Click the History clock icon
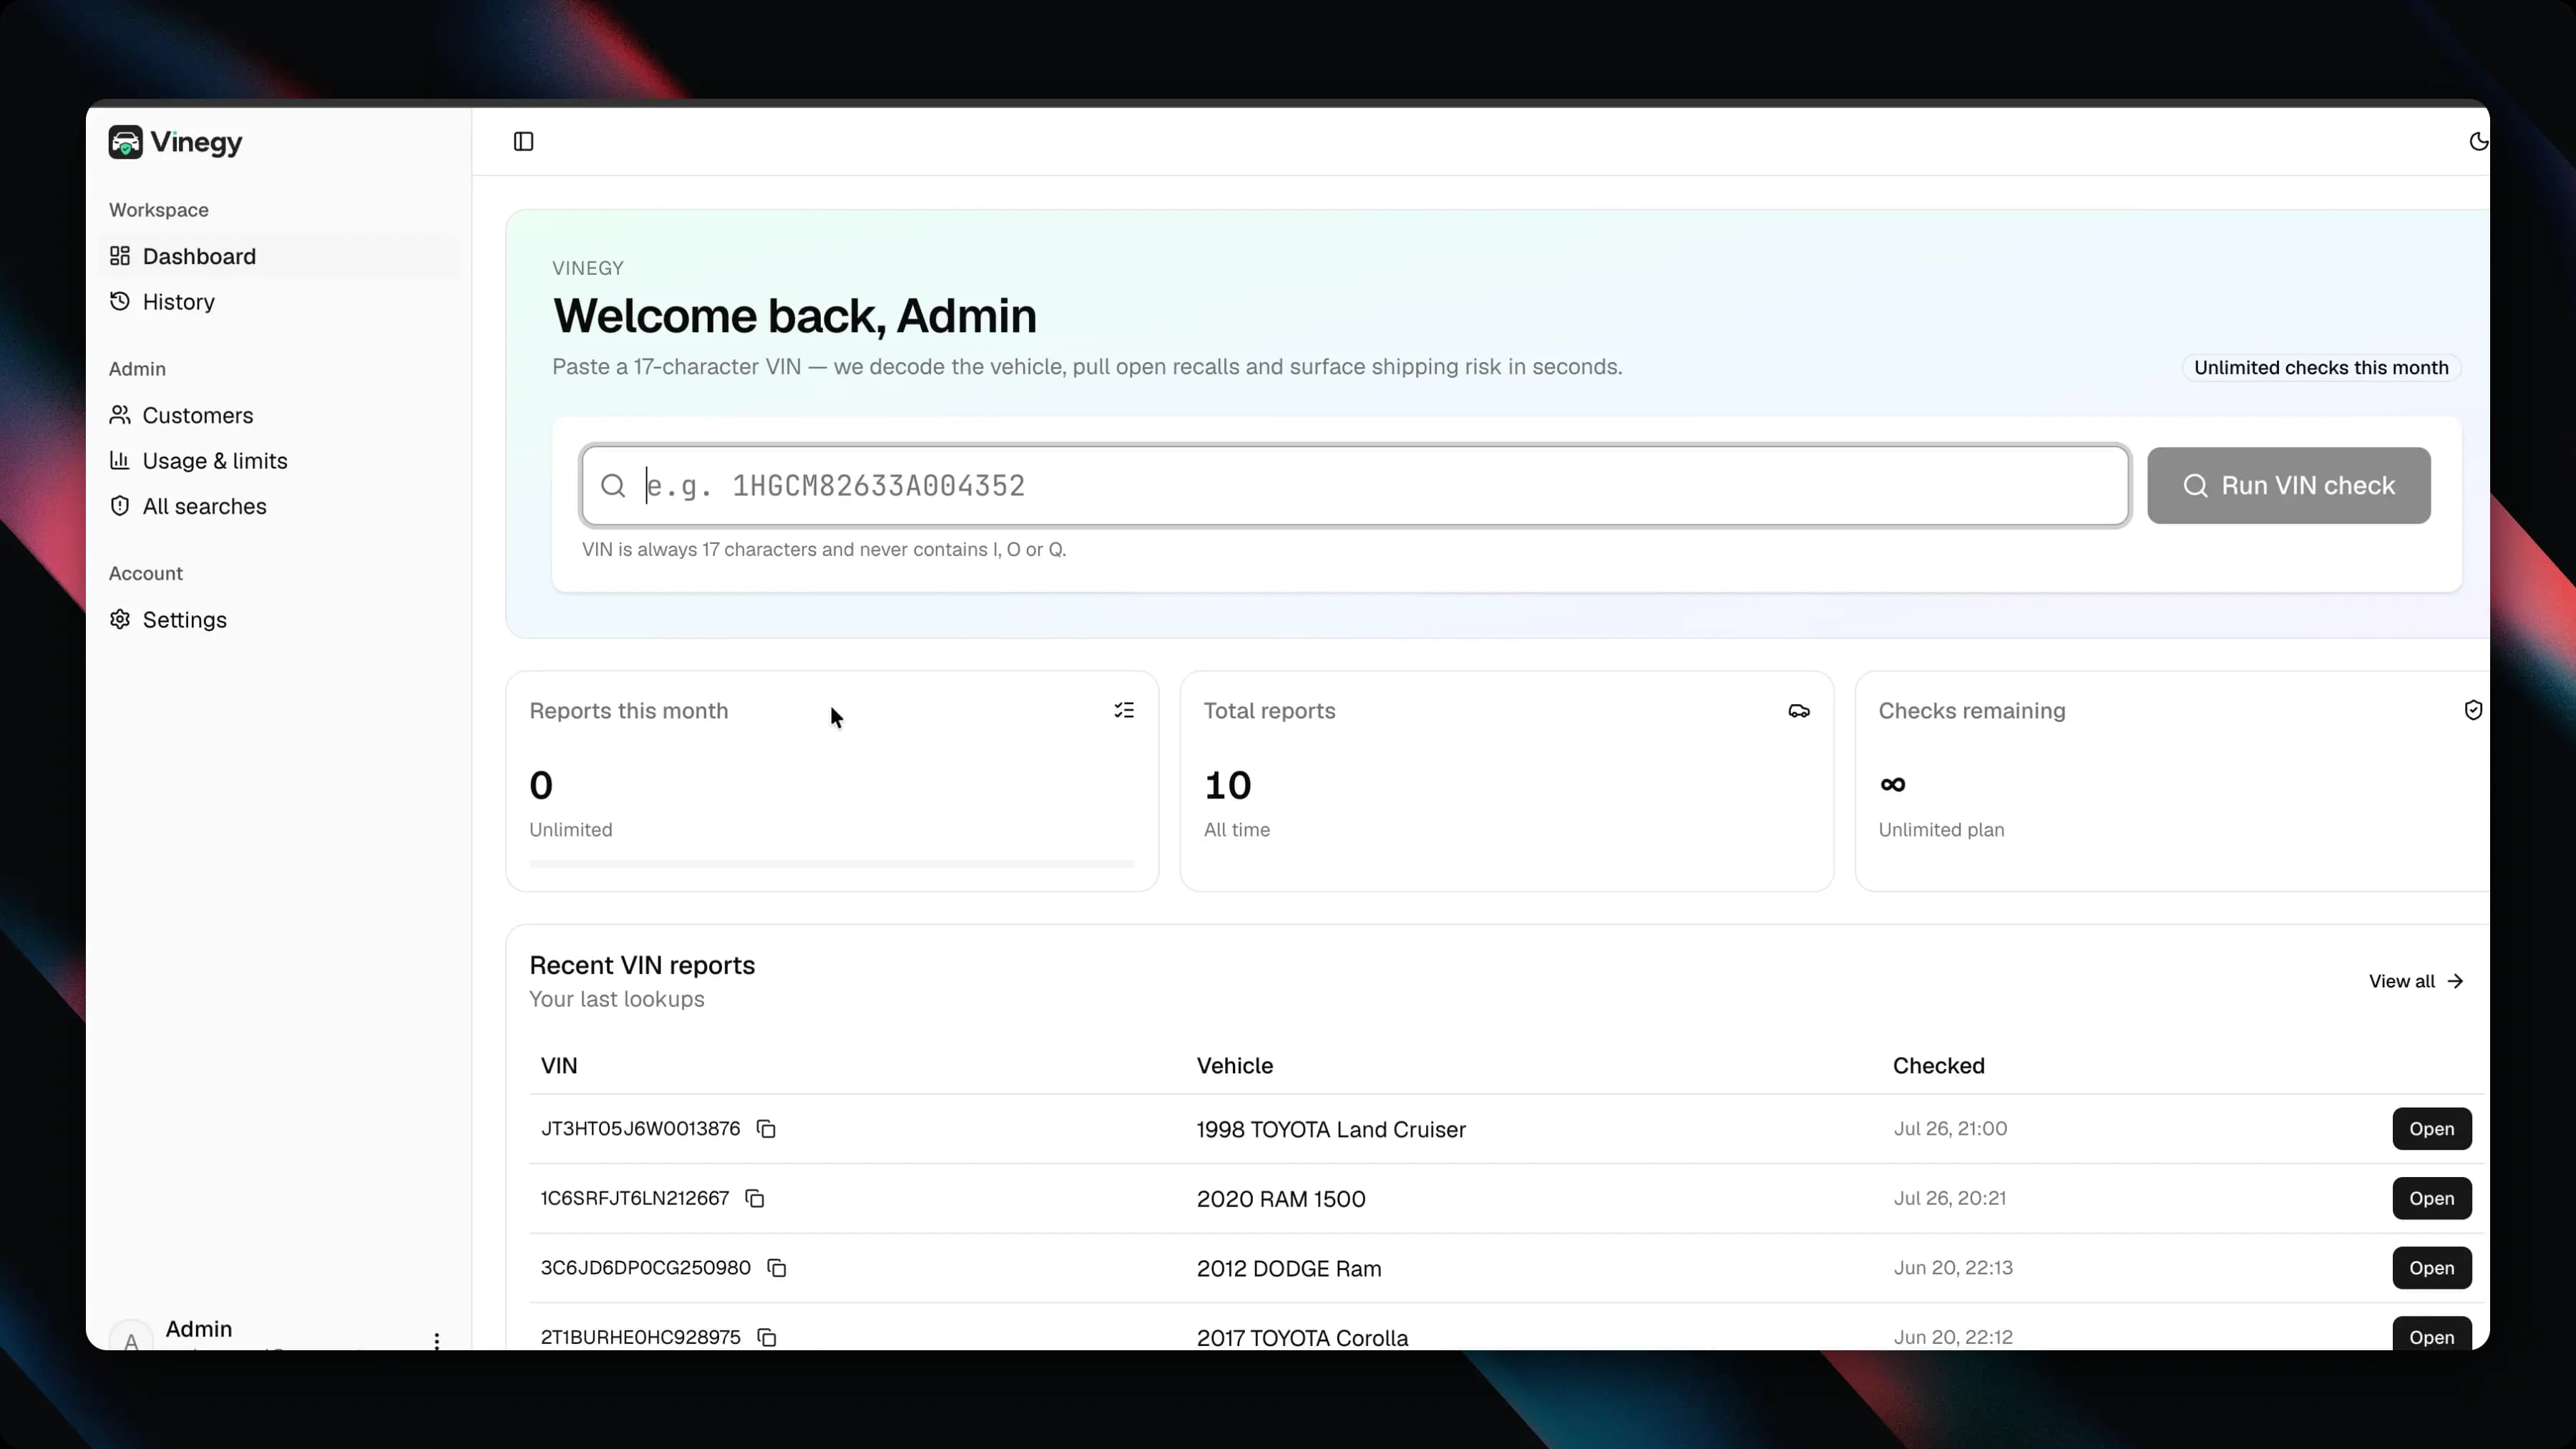Image resolution: width=2576 pixels, height=1449 pixels. (120, 301)
